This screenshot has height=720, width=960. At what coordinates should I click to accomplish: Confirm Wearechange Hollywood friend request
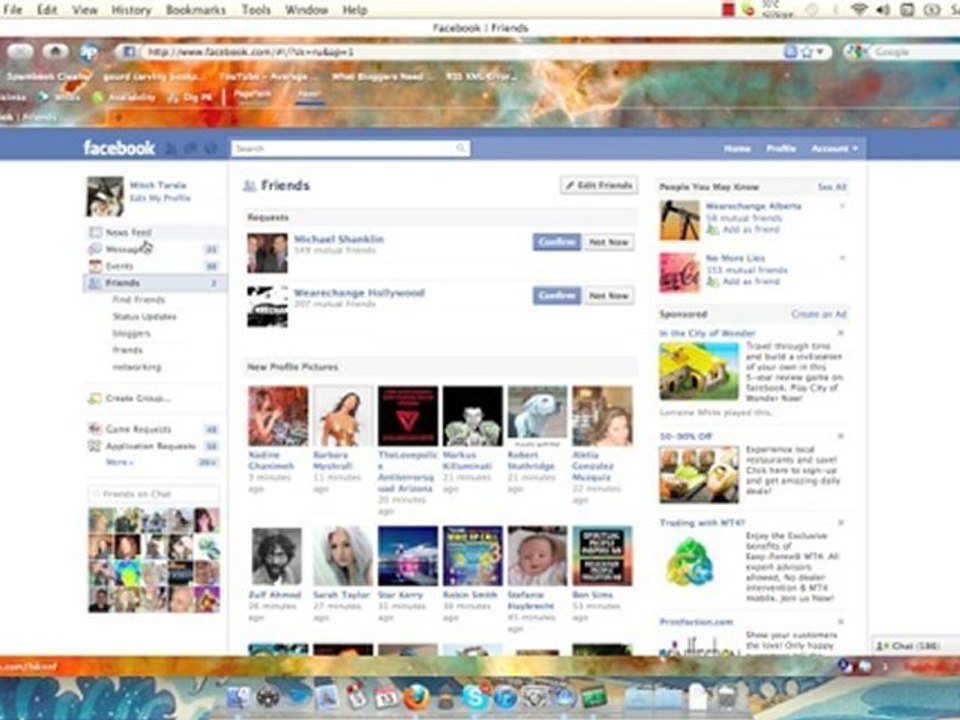coord(556,296)
